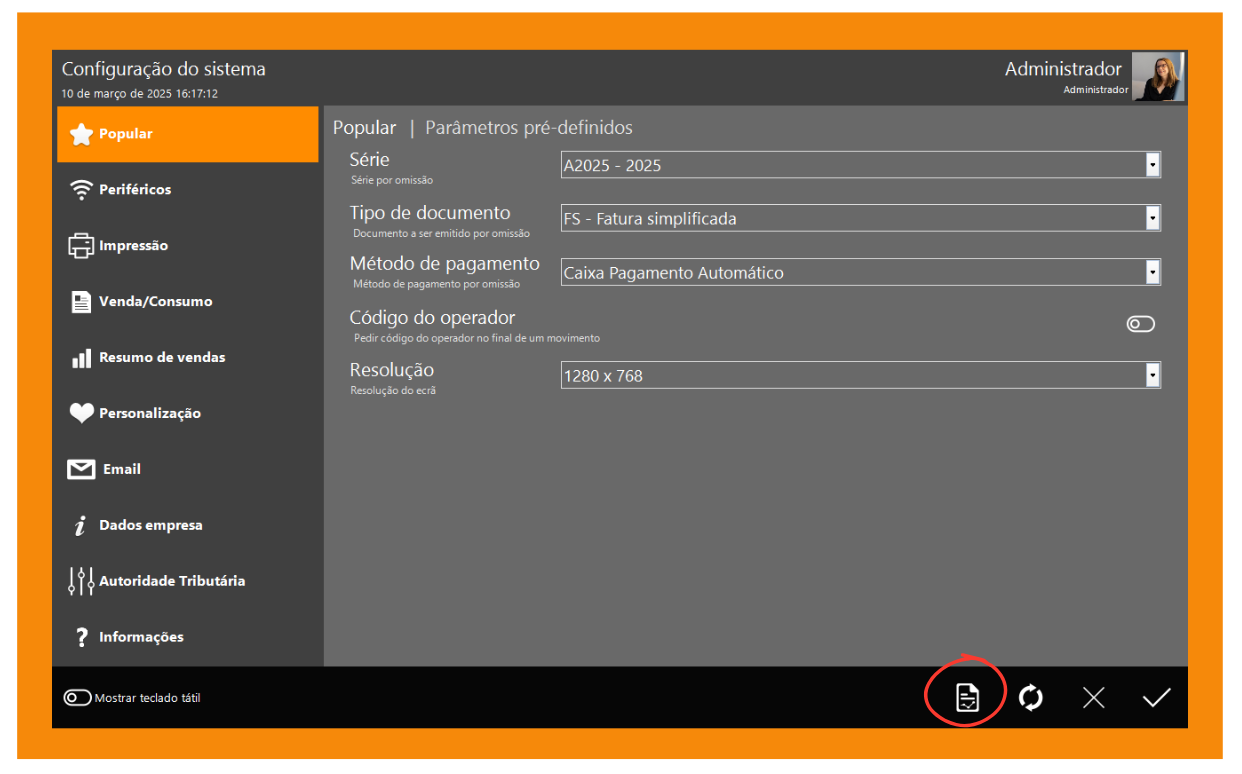The image size is (1242, 774).
Task: Open Tipo de documento dropdown
Action: [x=1152, y=218]
